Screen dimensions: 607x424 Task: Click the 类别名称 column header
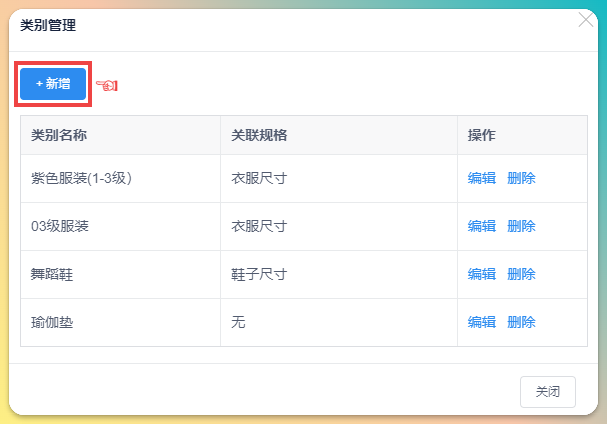click(x=120, y=135)
